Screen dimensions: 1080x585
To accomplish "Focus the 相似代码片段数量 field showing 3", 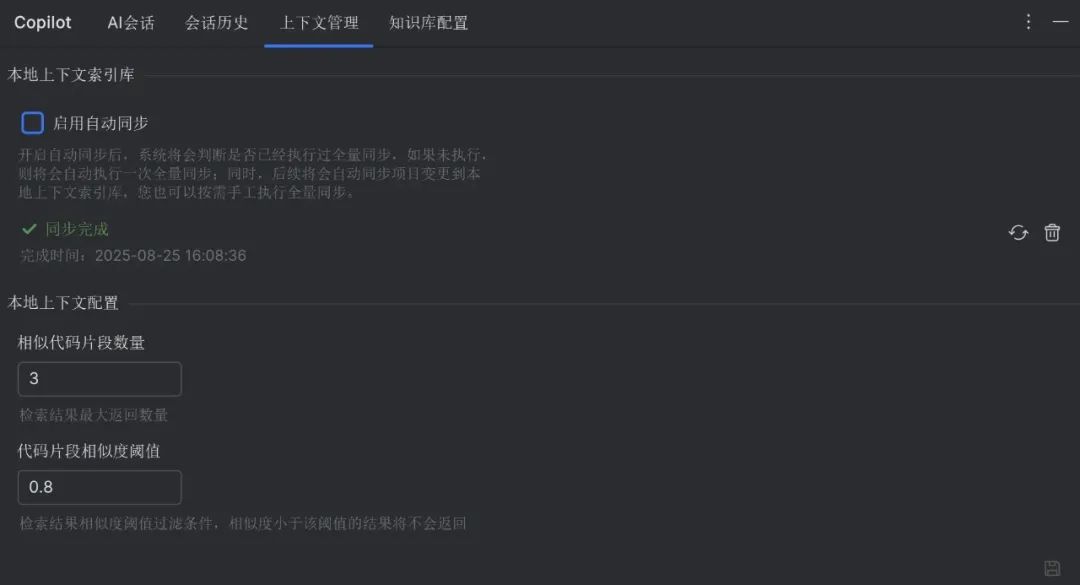I will (100, 379).
